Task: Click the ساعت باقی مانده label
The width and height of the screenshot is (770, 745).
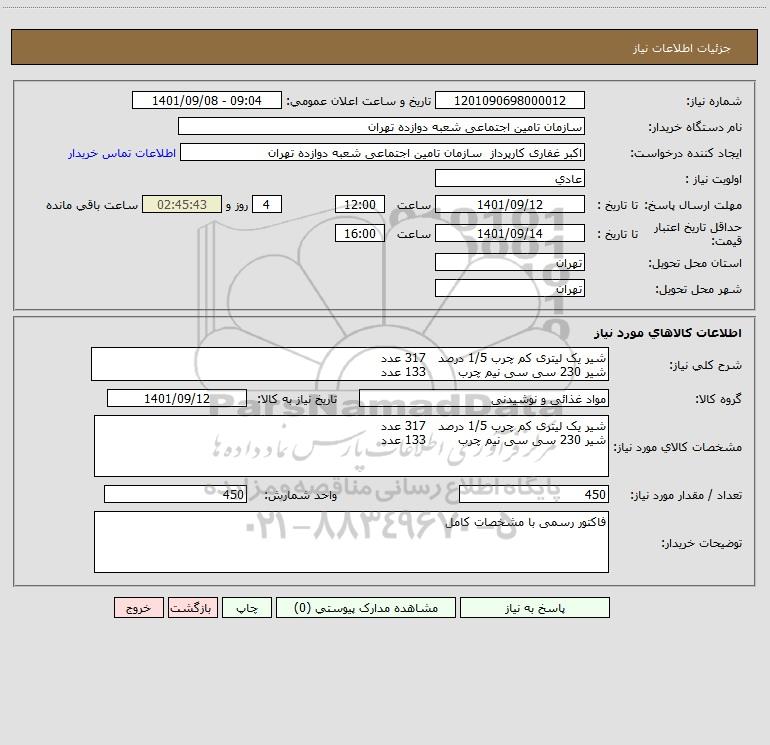Action: [92, 205]
